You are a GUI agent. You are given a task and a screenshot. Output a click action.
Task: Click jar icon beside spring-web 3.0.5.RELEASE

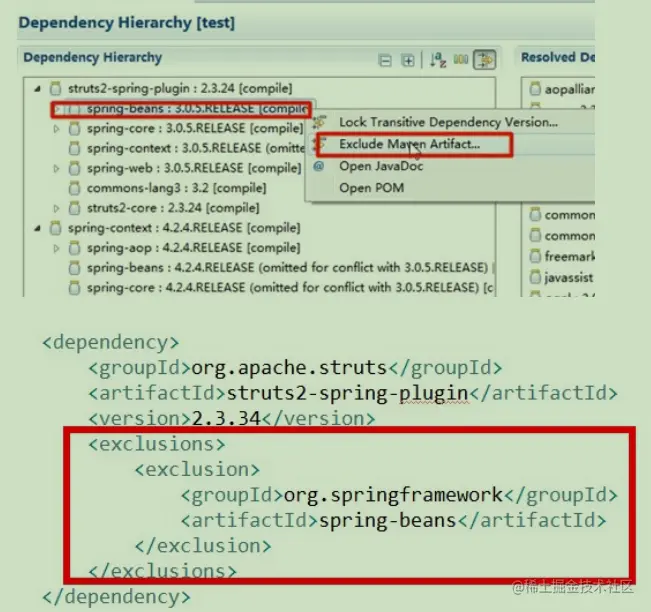[x=74, y=168]
